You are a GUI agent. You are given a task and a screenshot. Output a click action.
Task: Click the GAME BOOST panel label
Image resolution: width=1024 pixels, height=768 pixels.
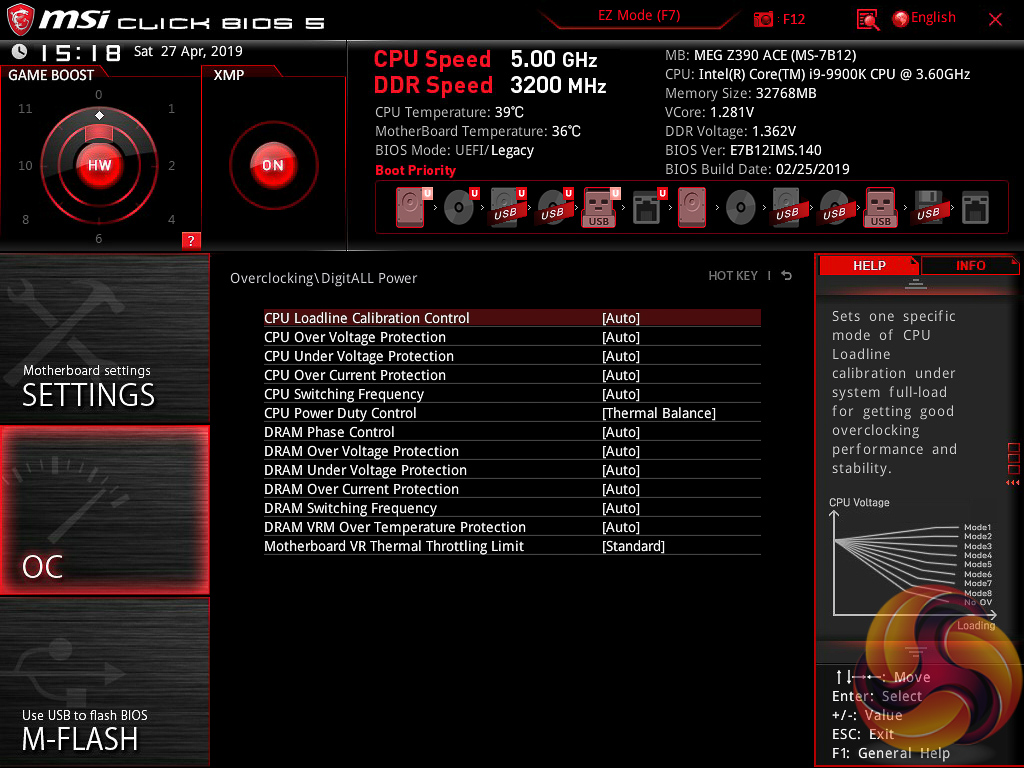51,75
